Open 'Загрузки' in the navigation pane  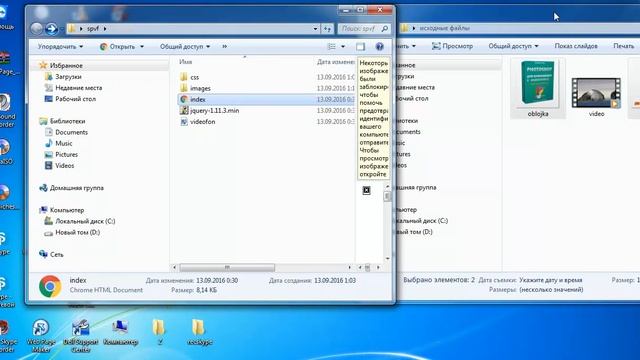pyautogui.click(x=68, y=77)
